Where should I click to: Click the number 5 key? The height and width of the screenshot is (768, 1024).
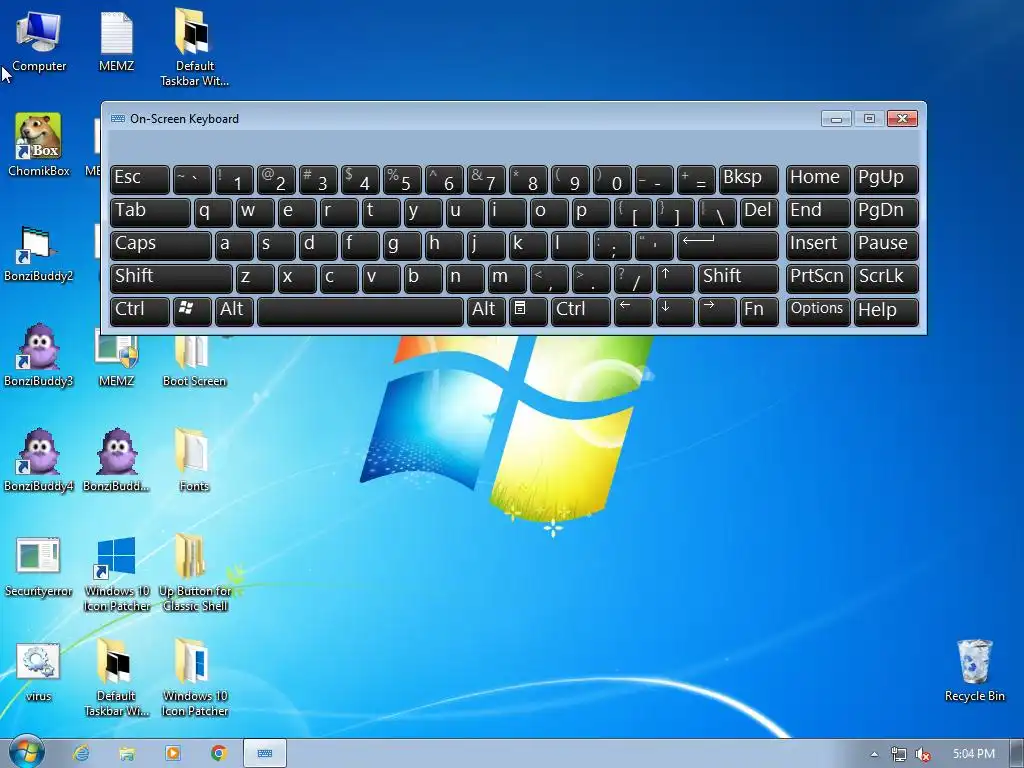click(x=402, y=180)
